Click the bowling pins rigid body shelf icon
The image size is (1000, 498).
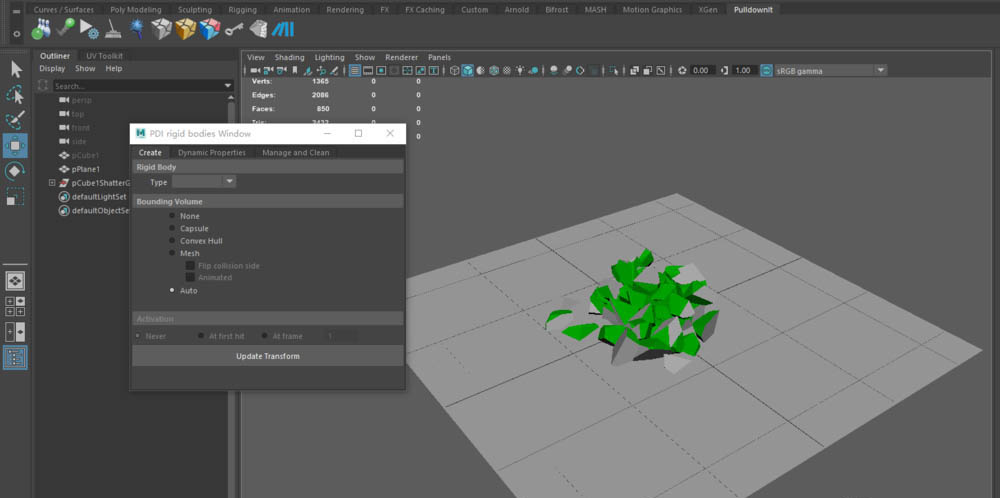pos(41,29)
